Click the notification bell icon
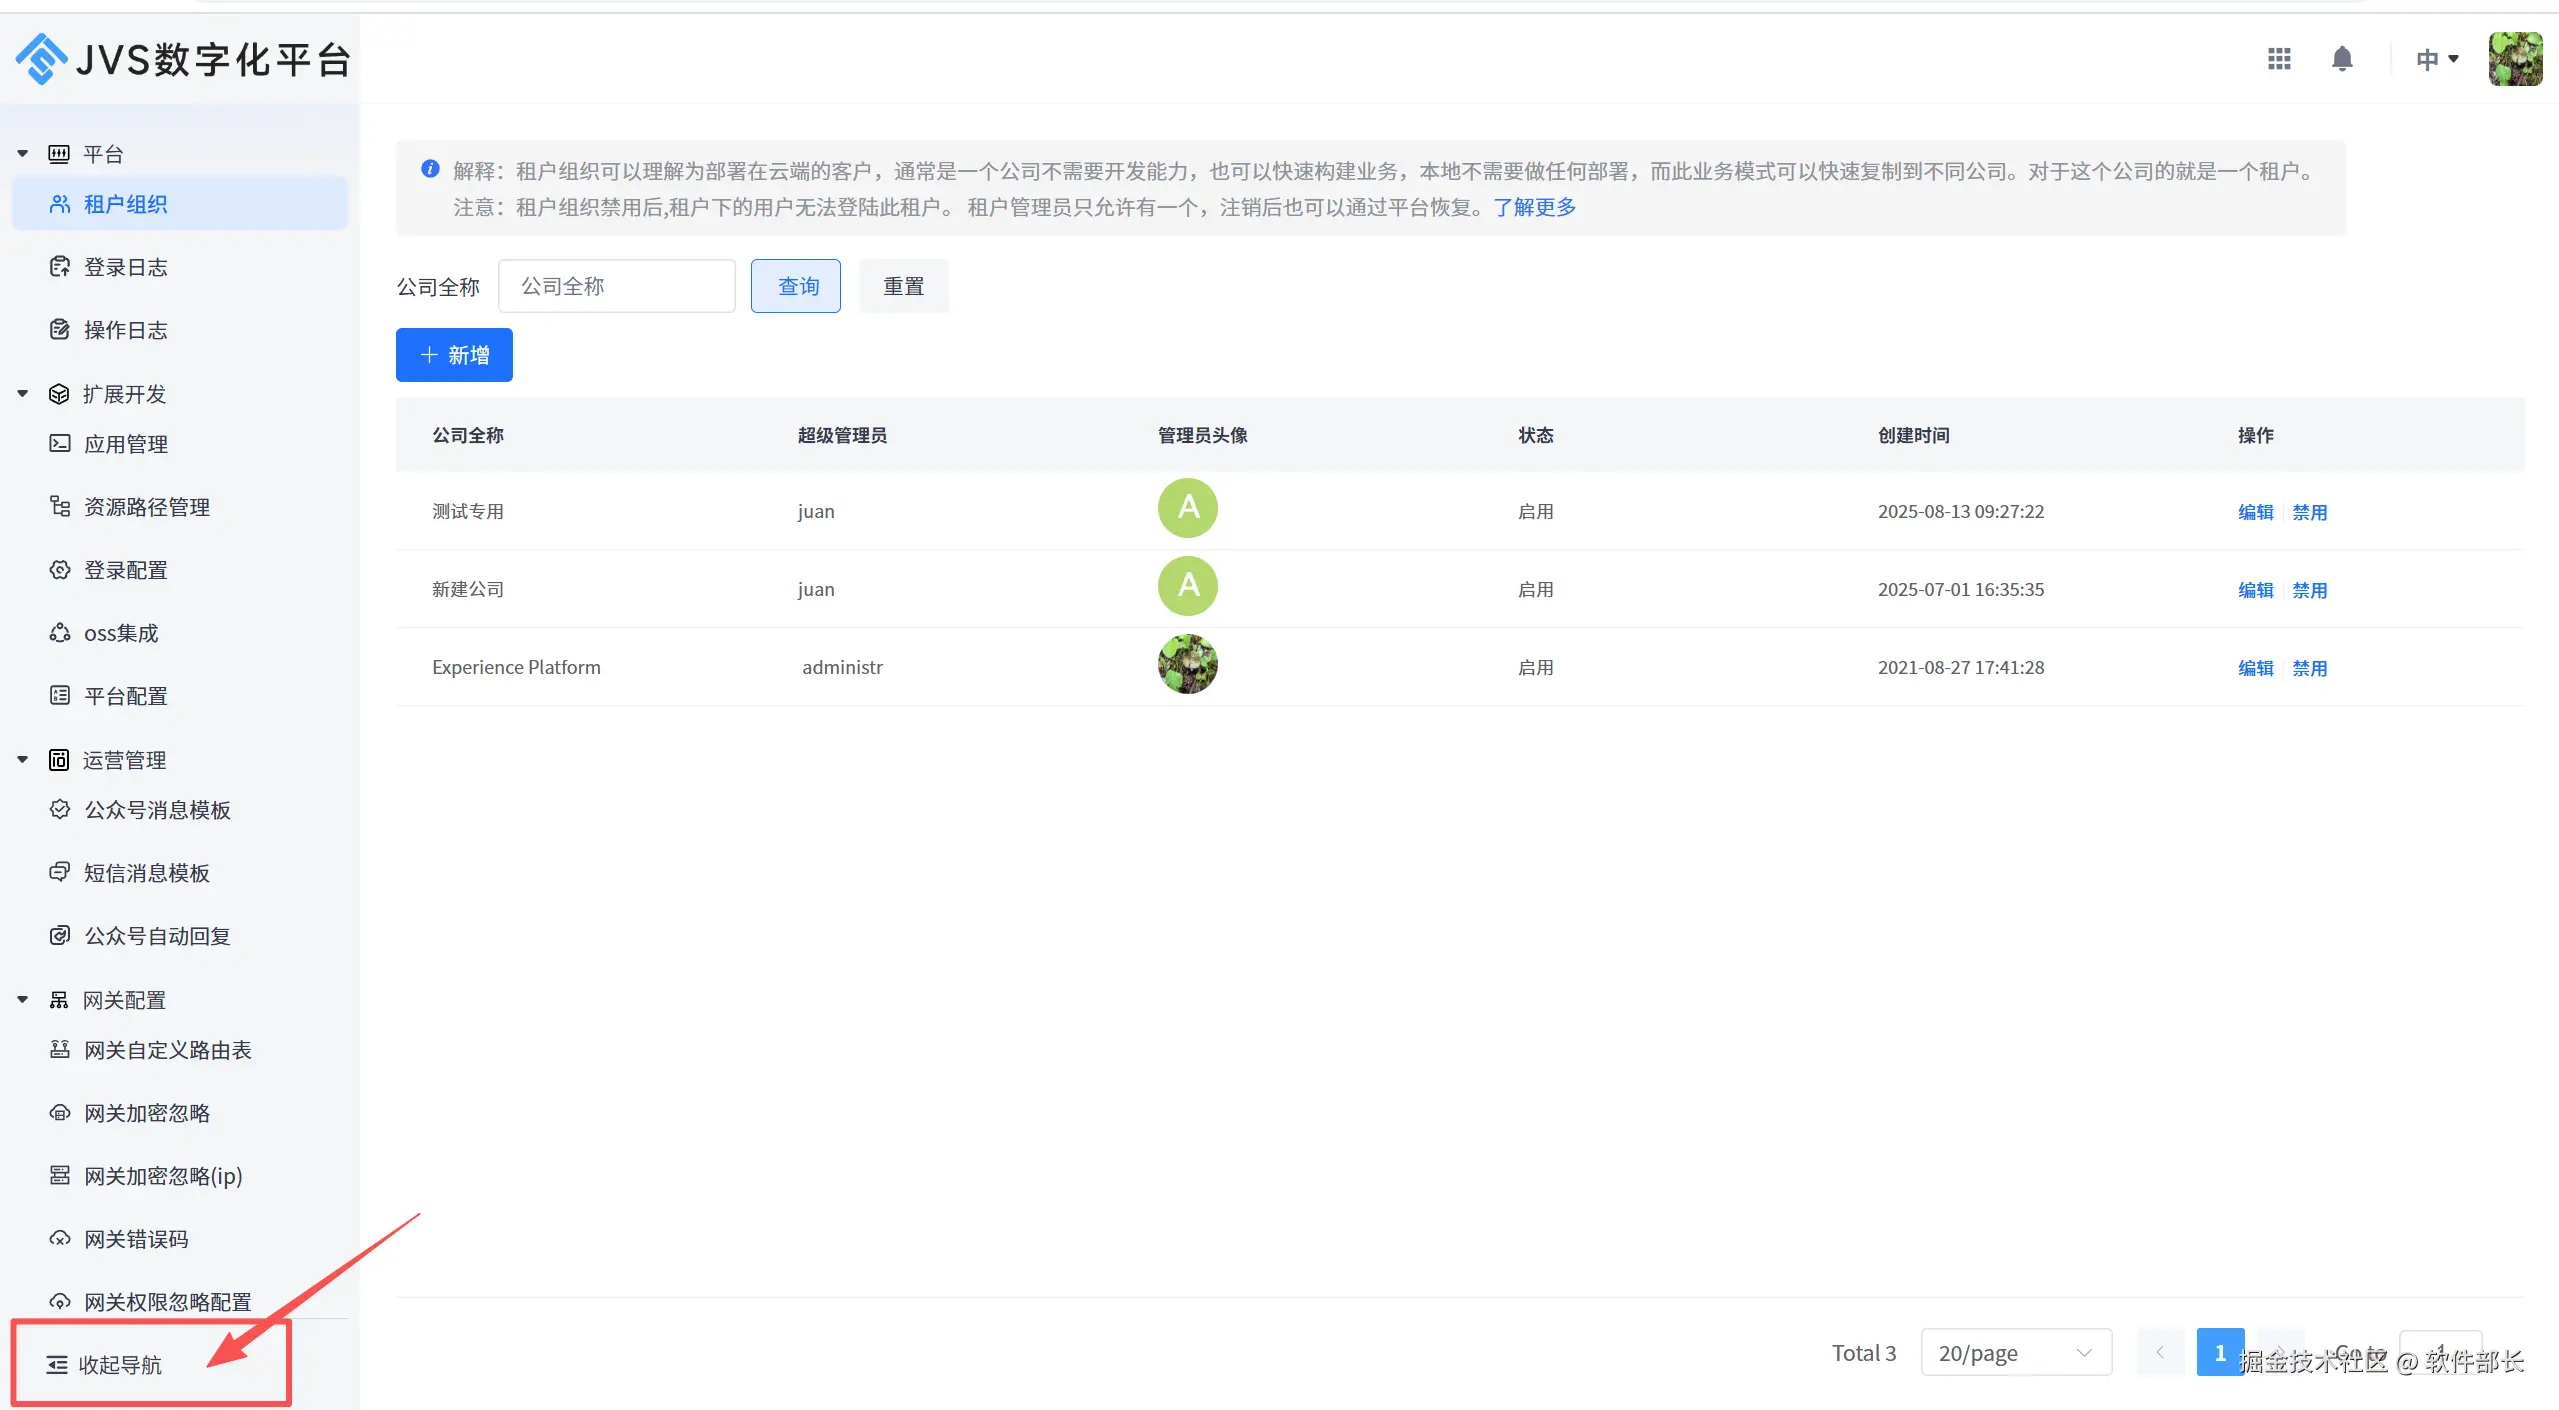This screenshot has width=2559, height=1410. (x=2342, y=59)
